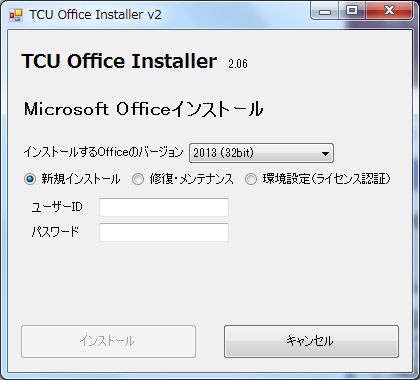420x380 pixels.
Task: Maximize the installer window
Action: (x=352, y=11)
